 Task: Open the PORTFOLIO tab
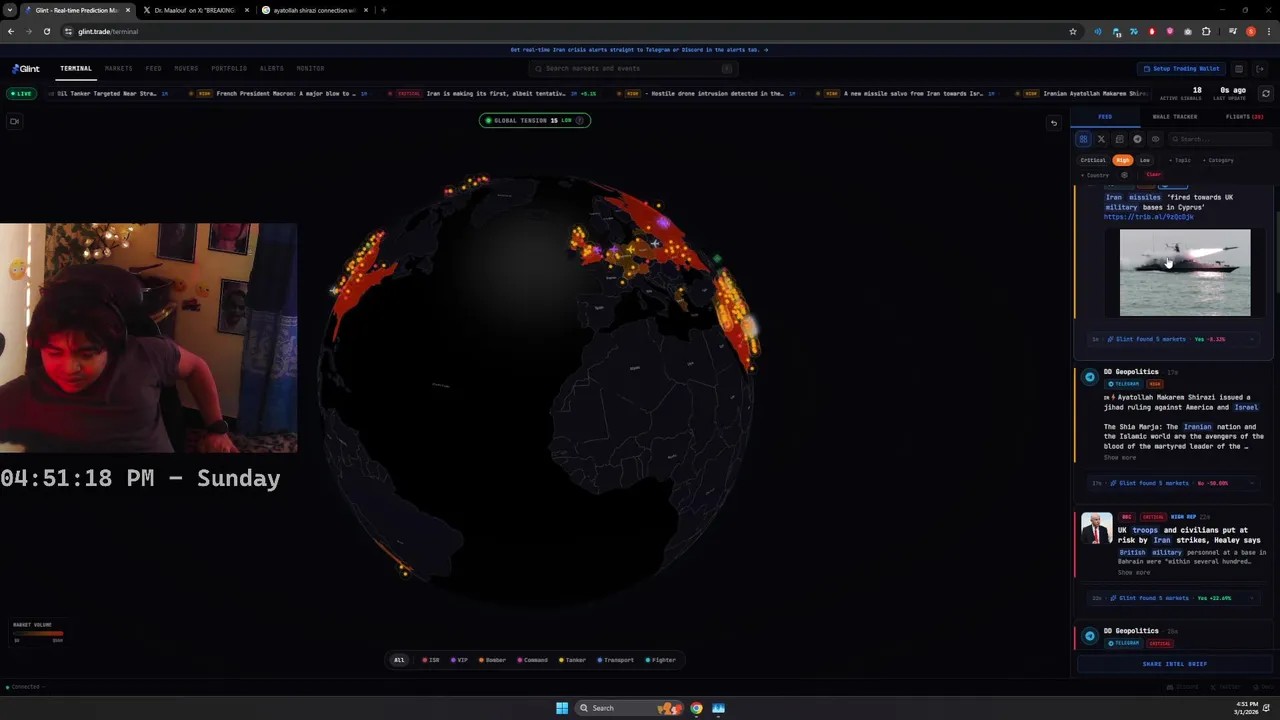(229, 69)
